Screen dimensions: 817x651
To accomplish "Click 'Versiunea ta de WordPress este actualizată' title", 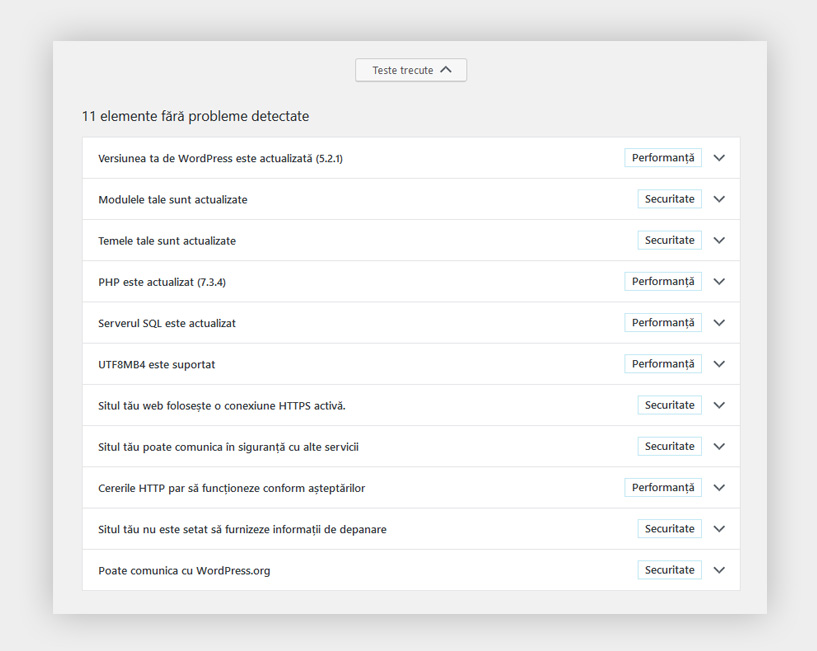I will click(x=220, y=158).
